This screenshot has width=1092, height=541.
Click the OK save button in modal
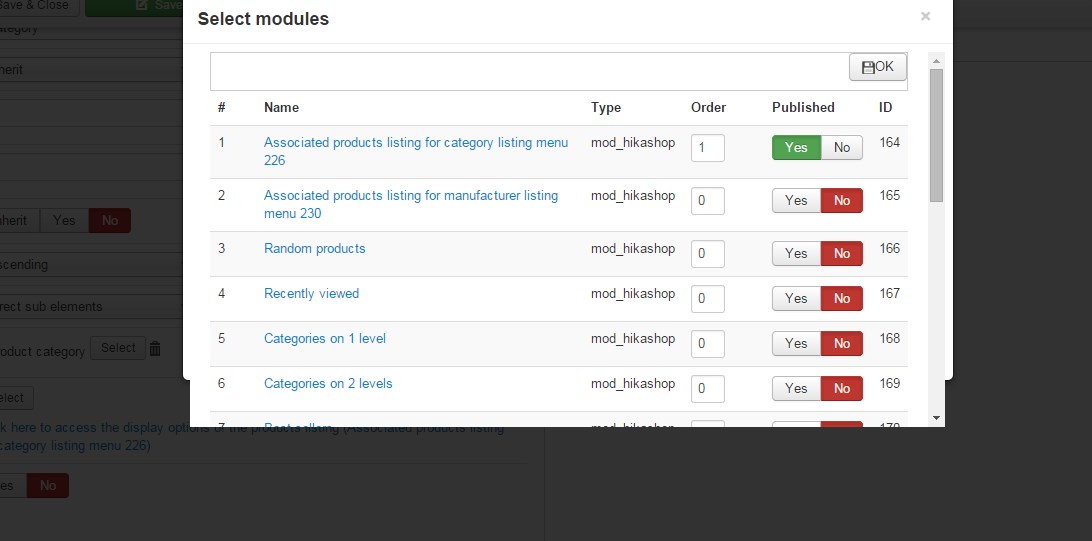[878, 67]
